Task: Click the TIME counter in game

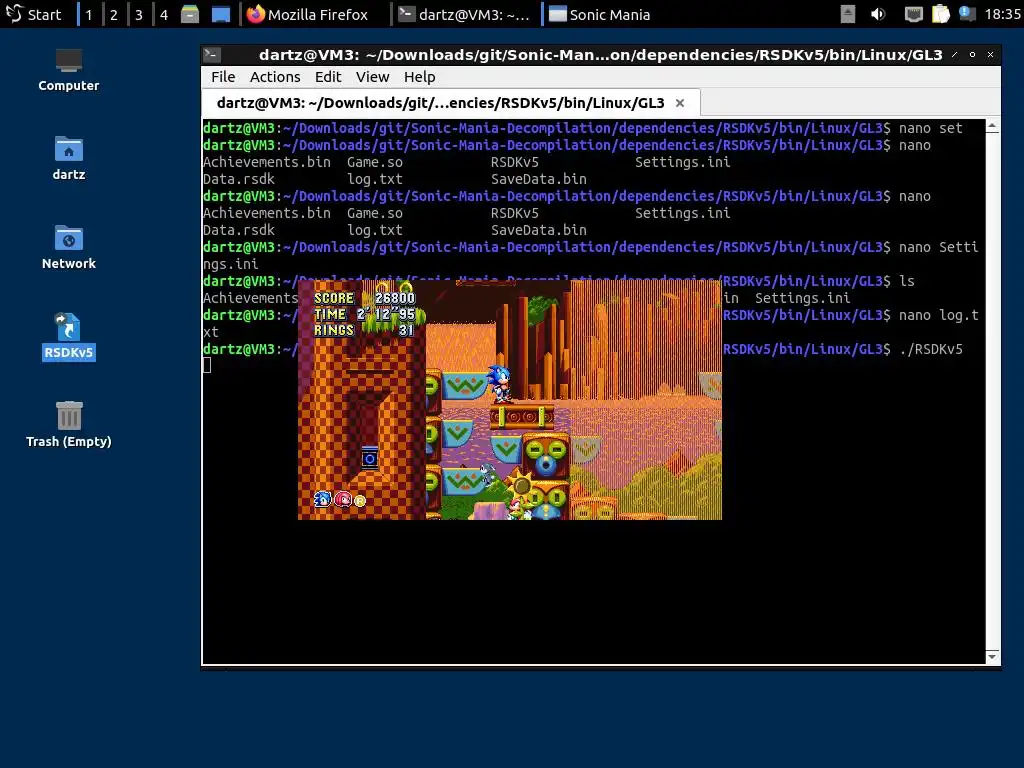Action: [364, 314]
